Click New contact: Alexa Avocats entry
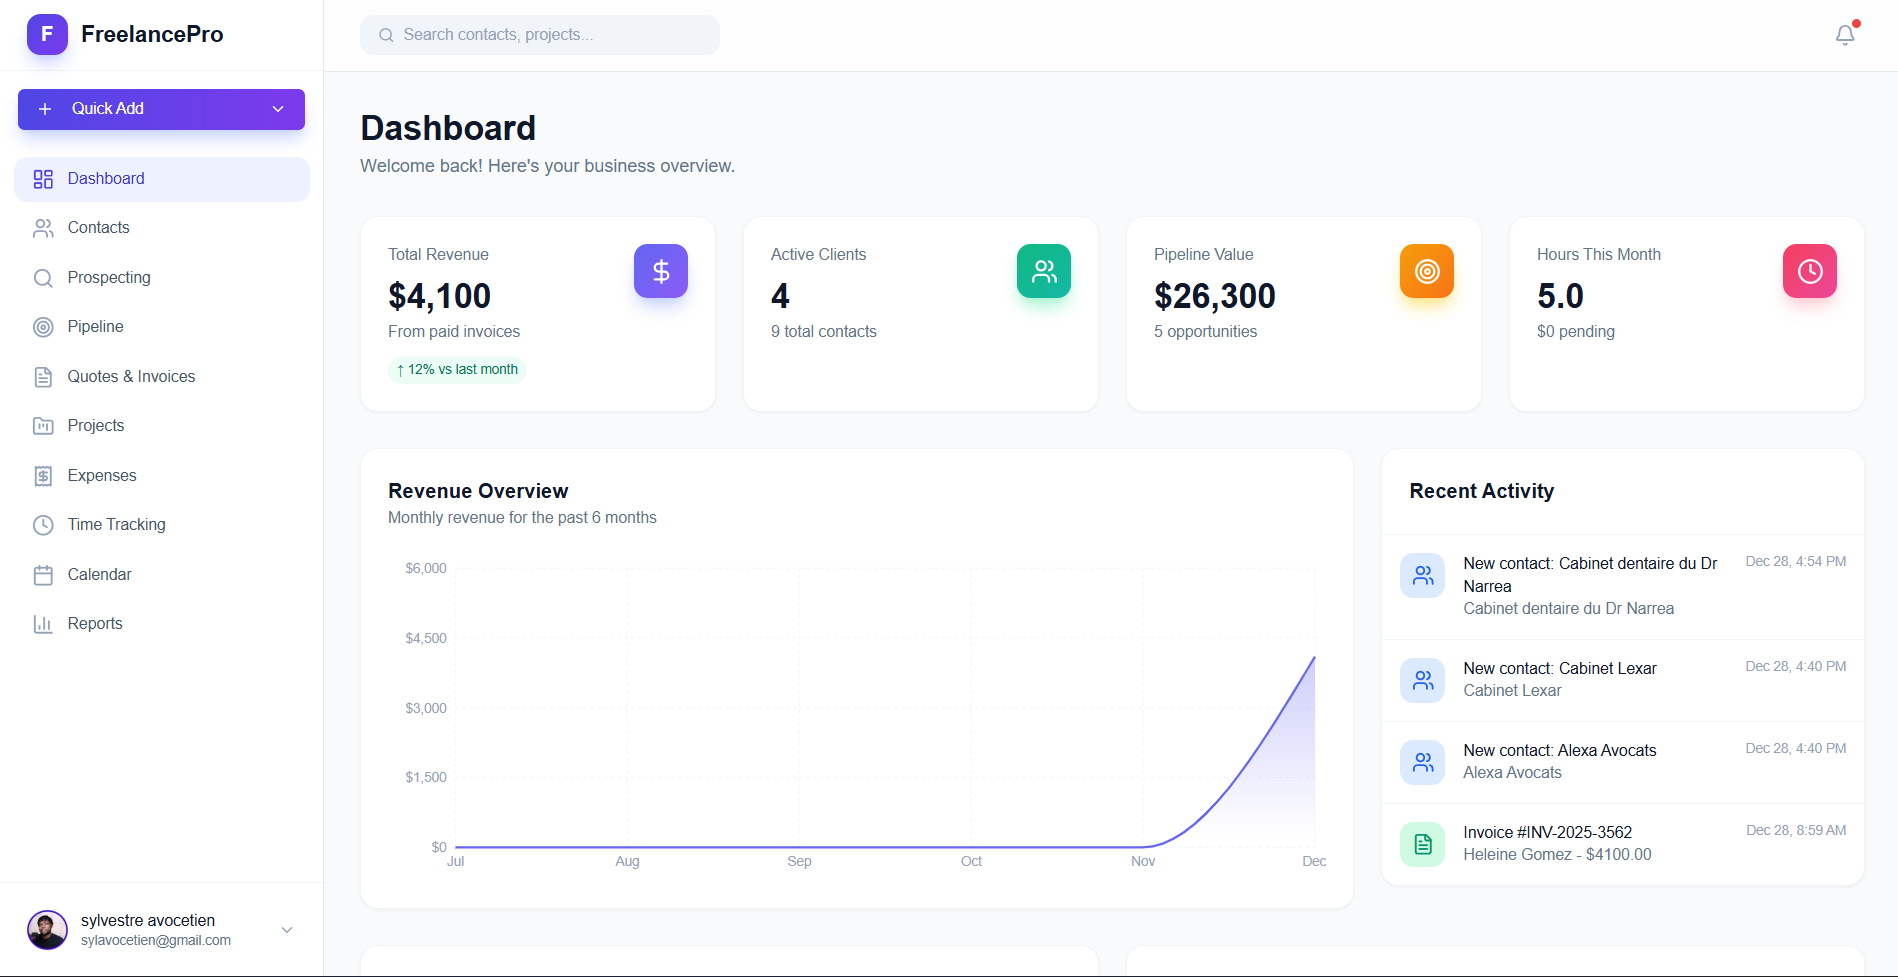This screenshot has width=1898, height=977. click(1623, 762)
